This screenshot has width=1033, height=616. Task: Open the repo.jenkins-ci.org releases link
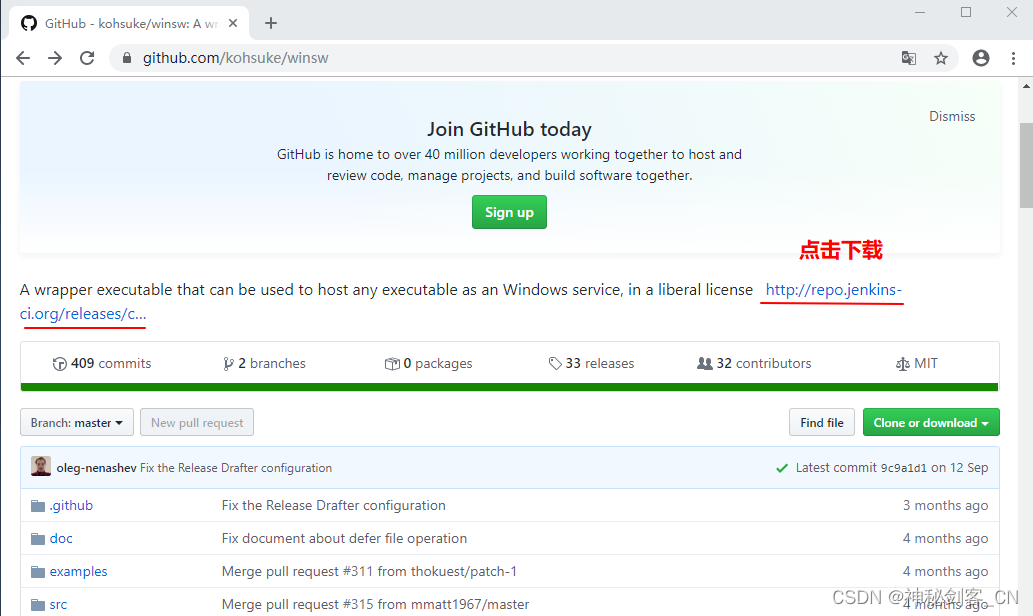833,290
